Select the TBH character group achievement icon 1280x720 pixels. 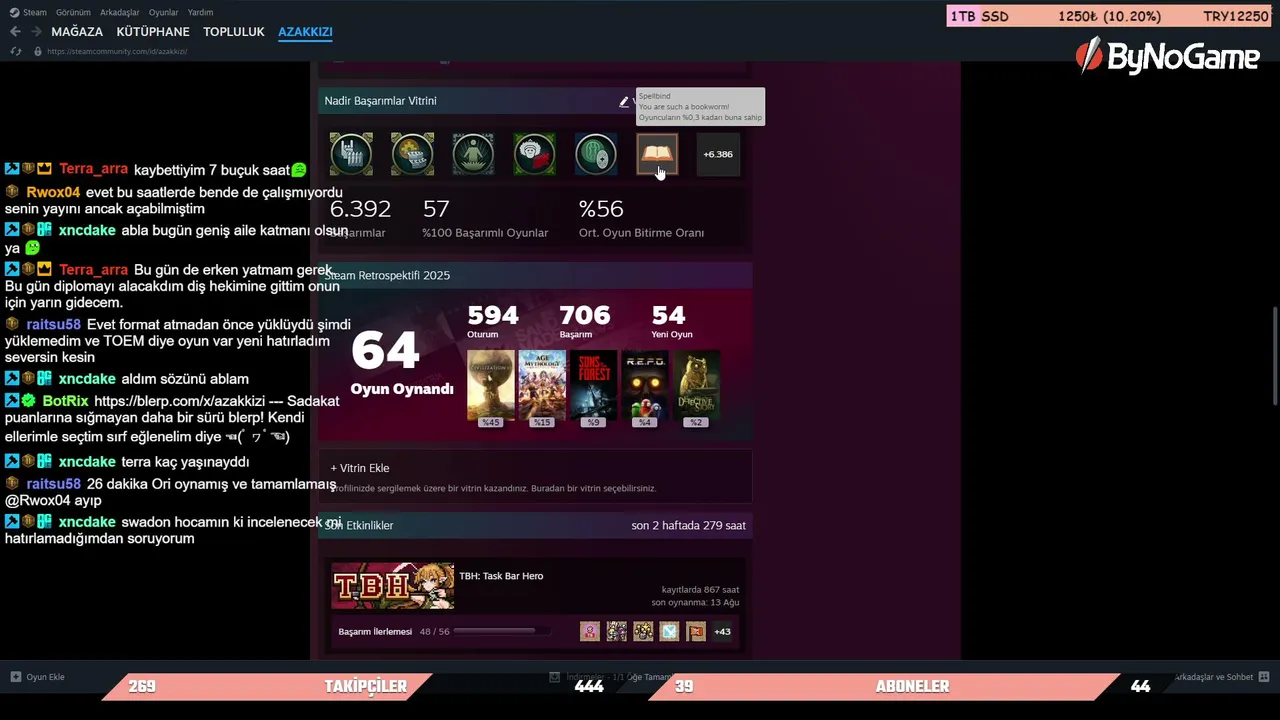coord(616,631)
